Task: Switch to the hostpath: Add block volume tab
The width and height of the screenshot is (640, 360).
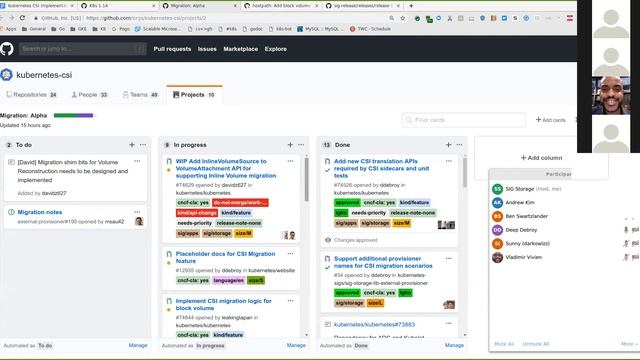Action: (x=282, y=6)
